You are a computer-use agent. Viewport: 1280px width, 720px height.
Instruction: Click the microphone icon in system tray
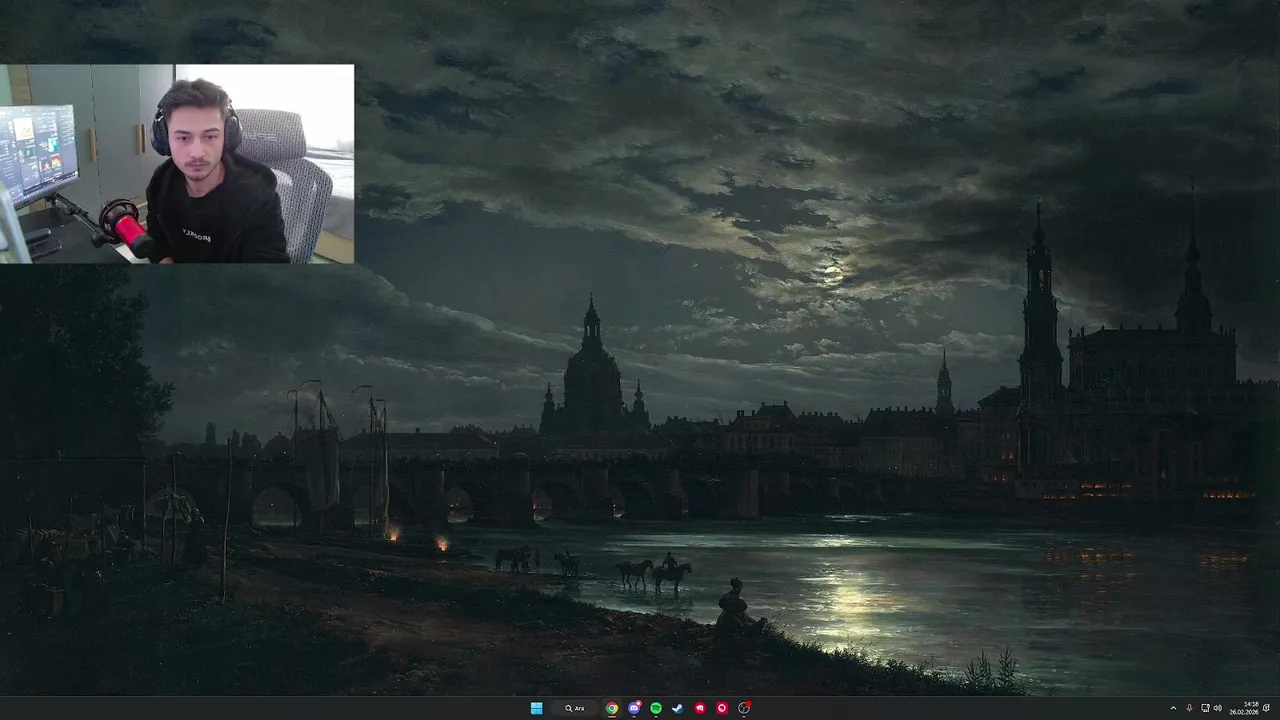1189,708
